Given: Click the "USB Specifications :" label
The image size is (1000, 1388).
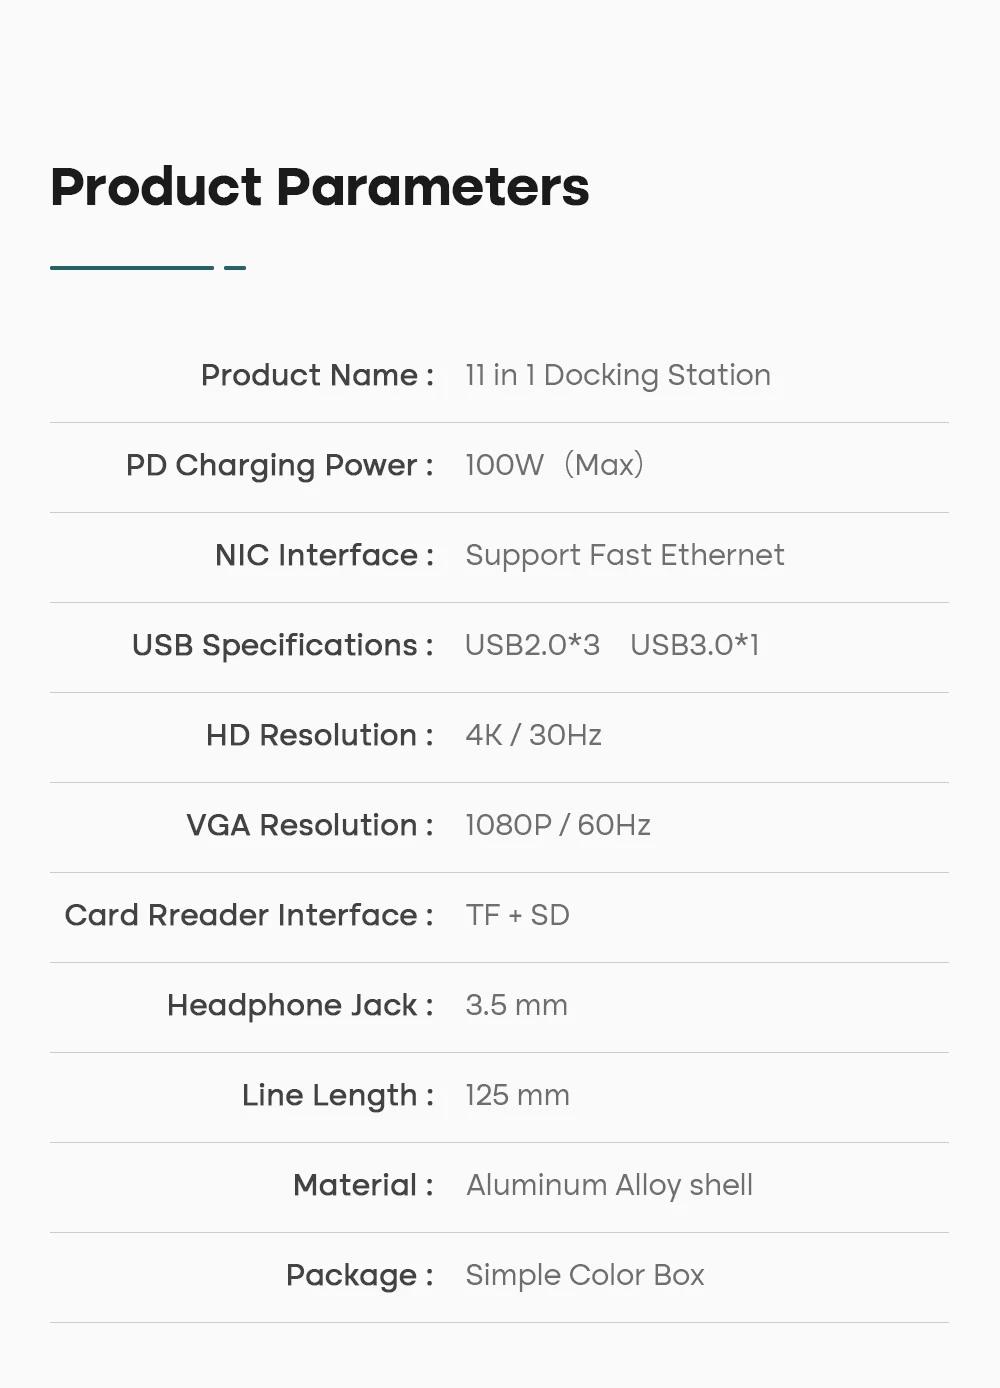Looking at the screenshot, I should (283, 645).
